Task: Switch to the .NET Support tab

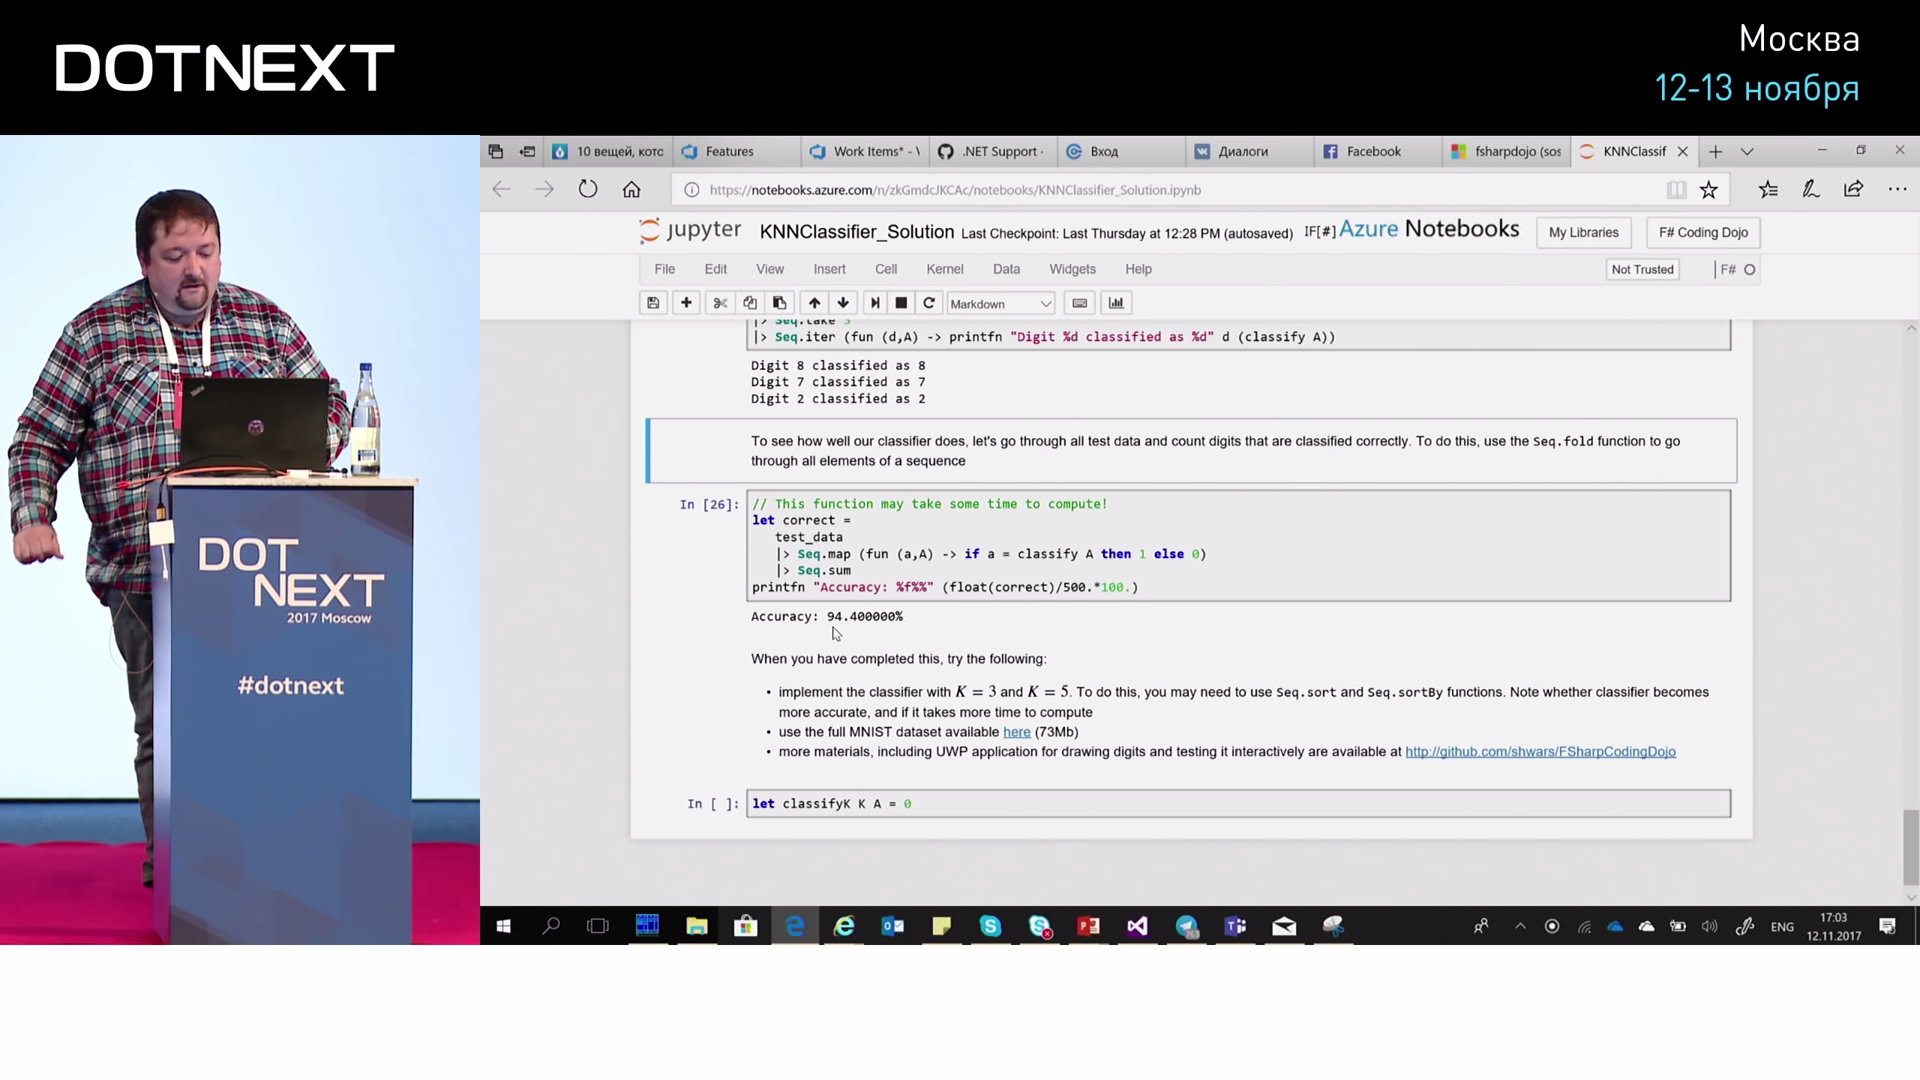Action: pyautogui.click(x=992, y=151)
